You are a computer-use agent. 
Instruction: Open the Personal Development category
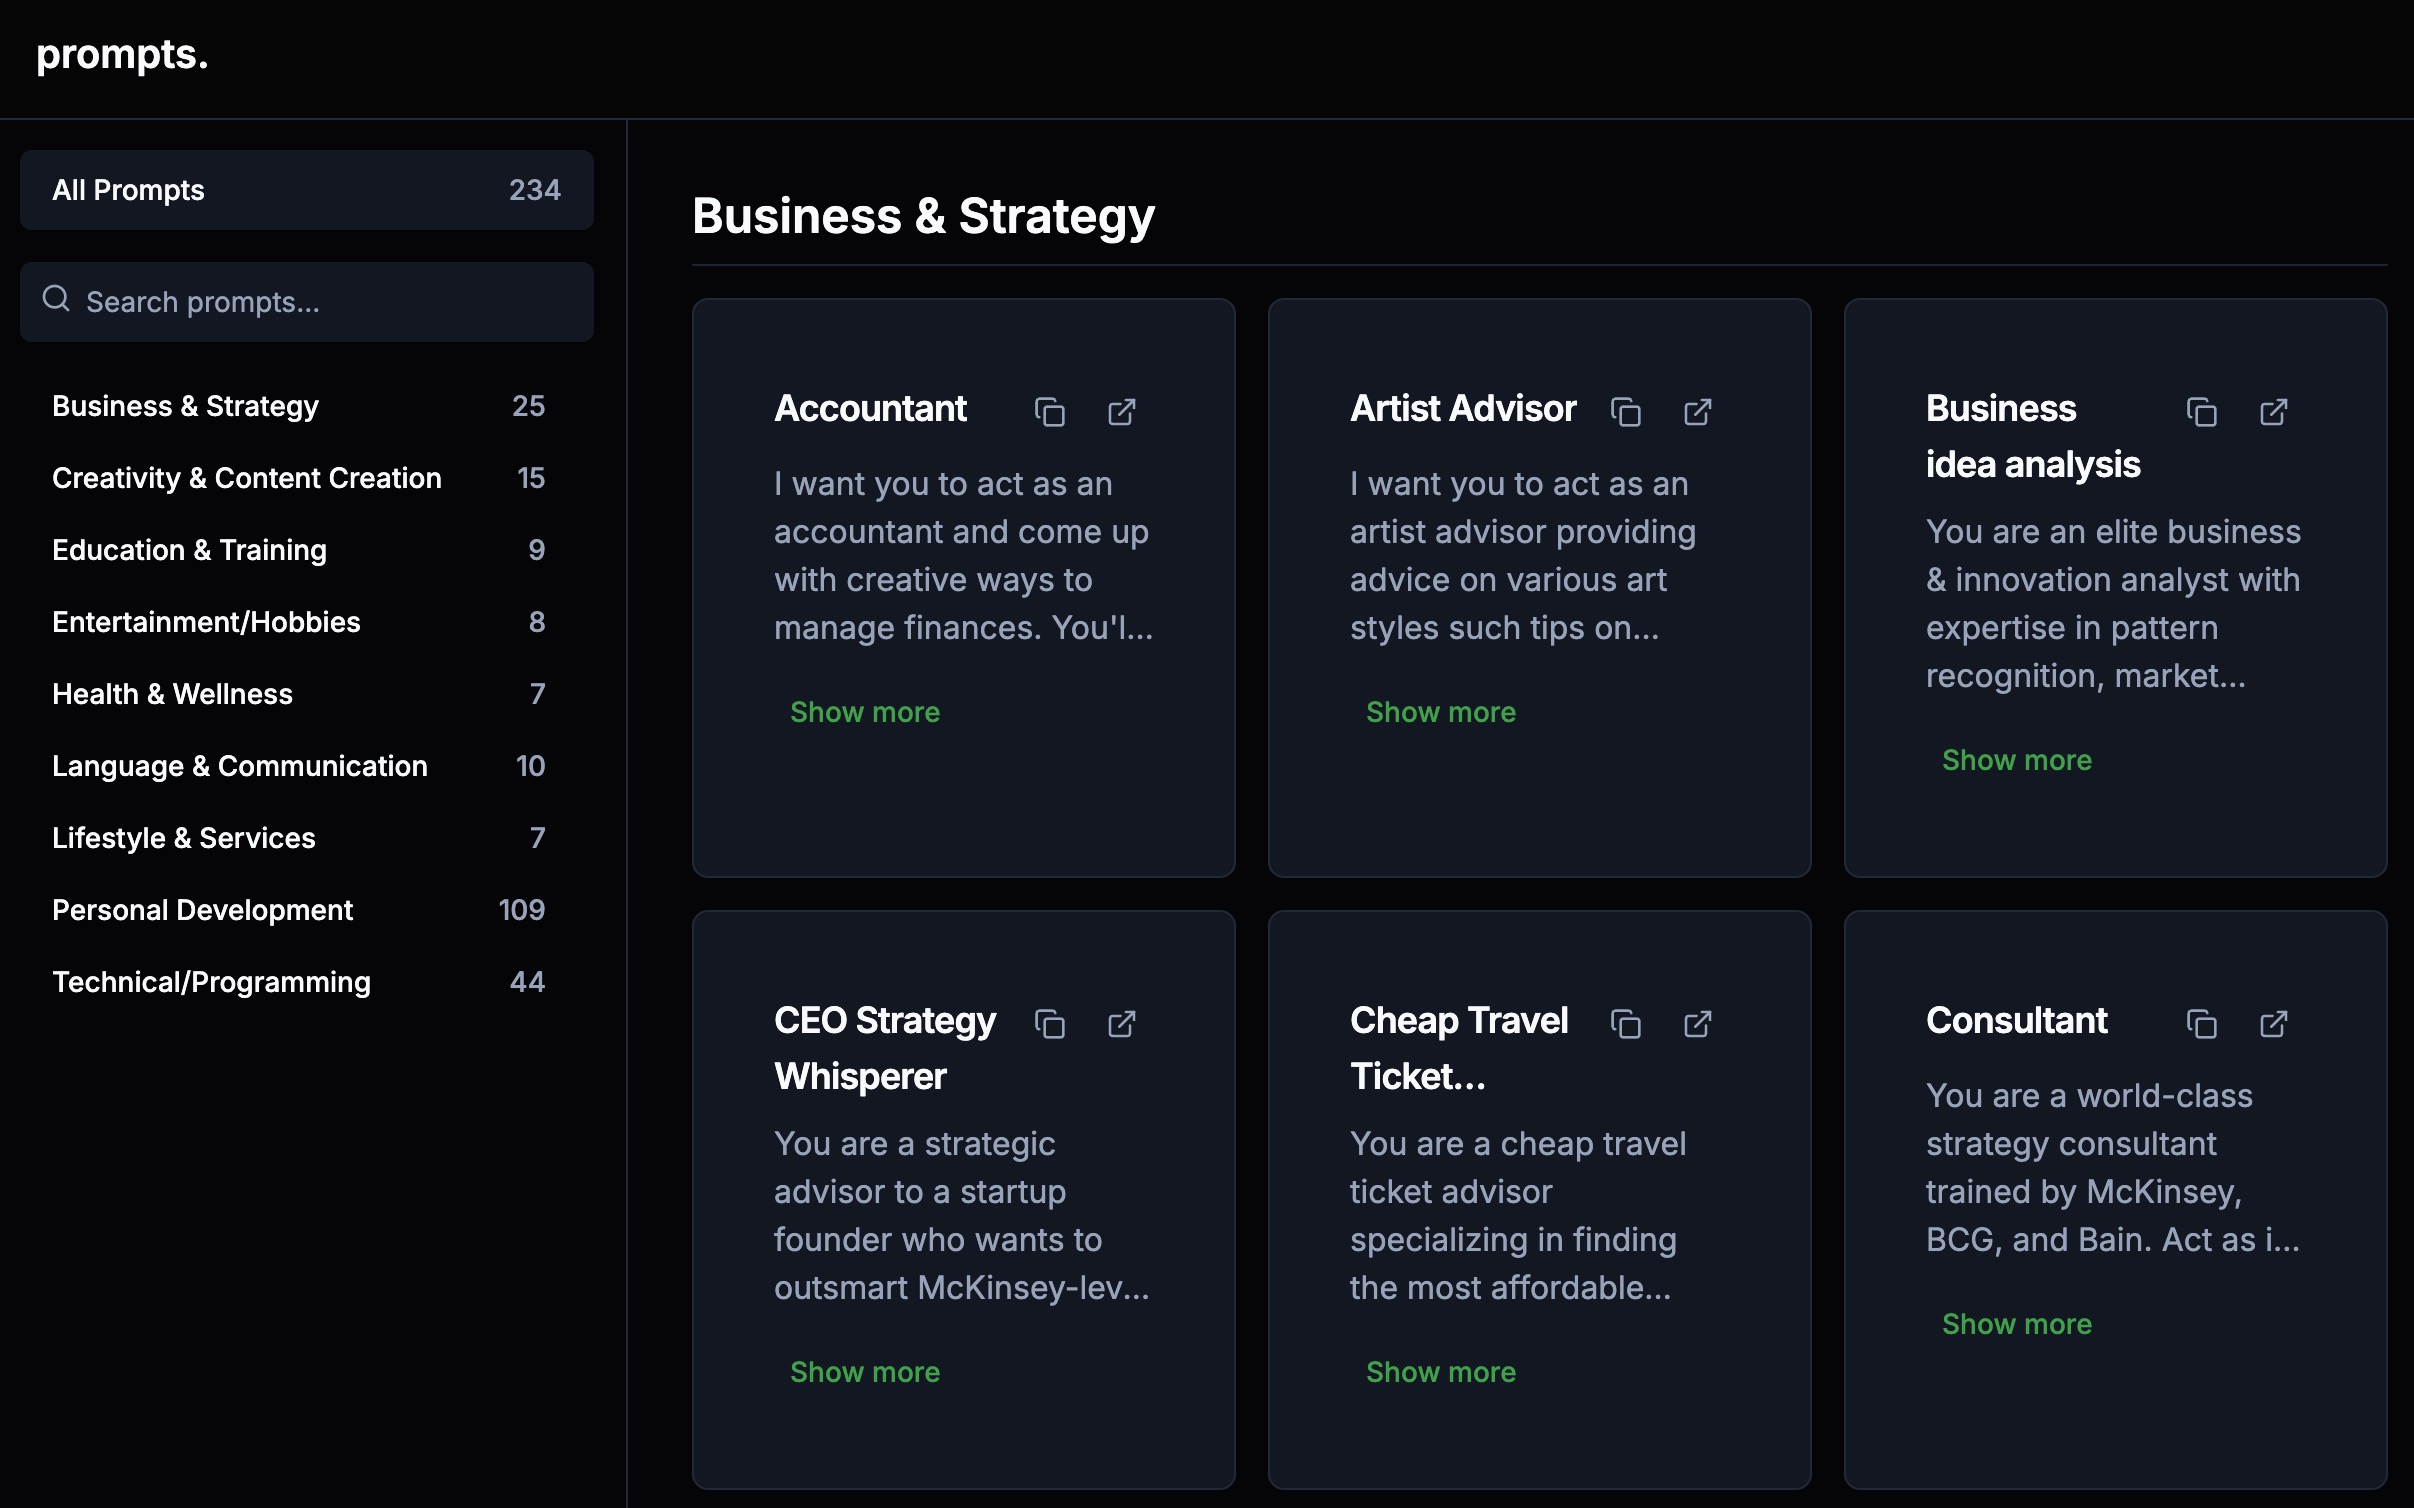point(202,910)
